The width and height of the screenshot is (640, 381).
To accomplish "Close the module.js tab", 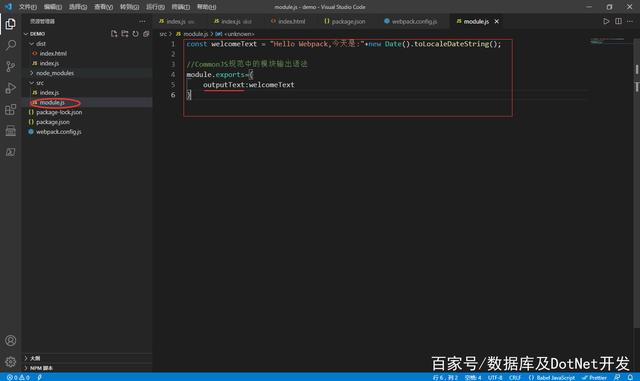I will (x=497, y=21).
